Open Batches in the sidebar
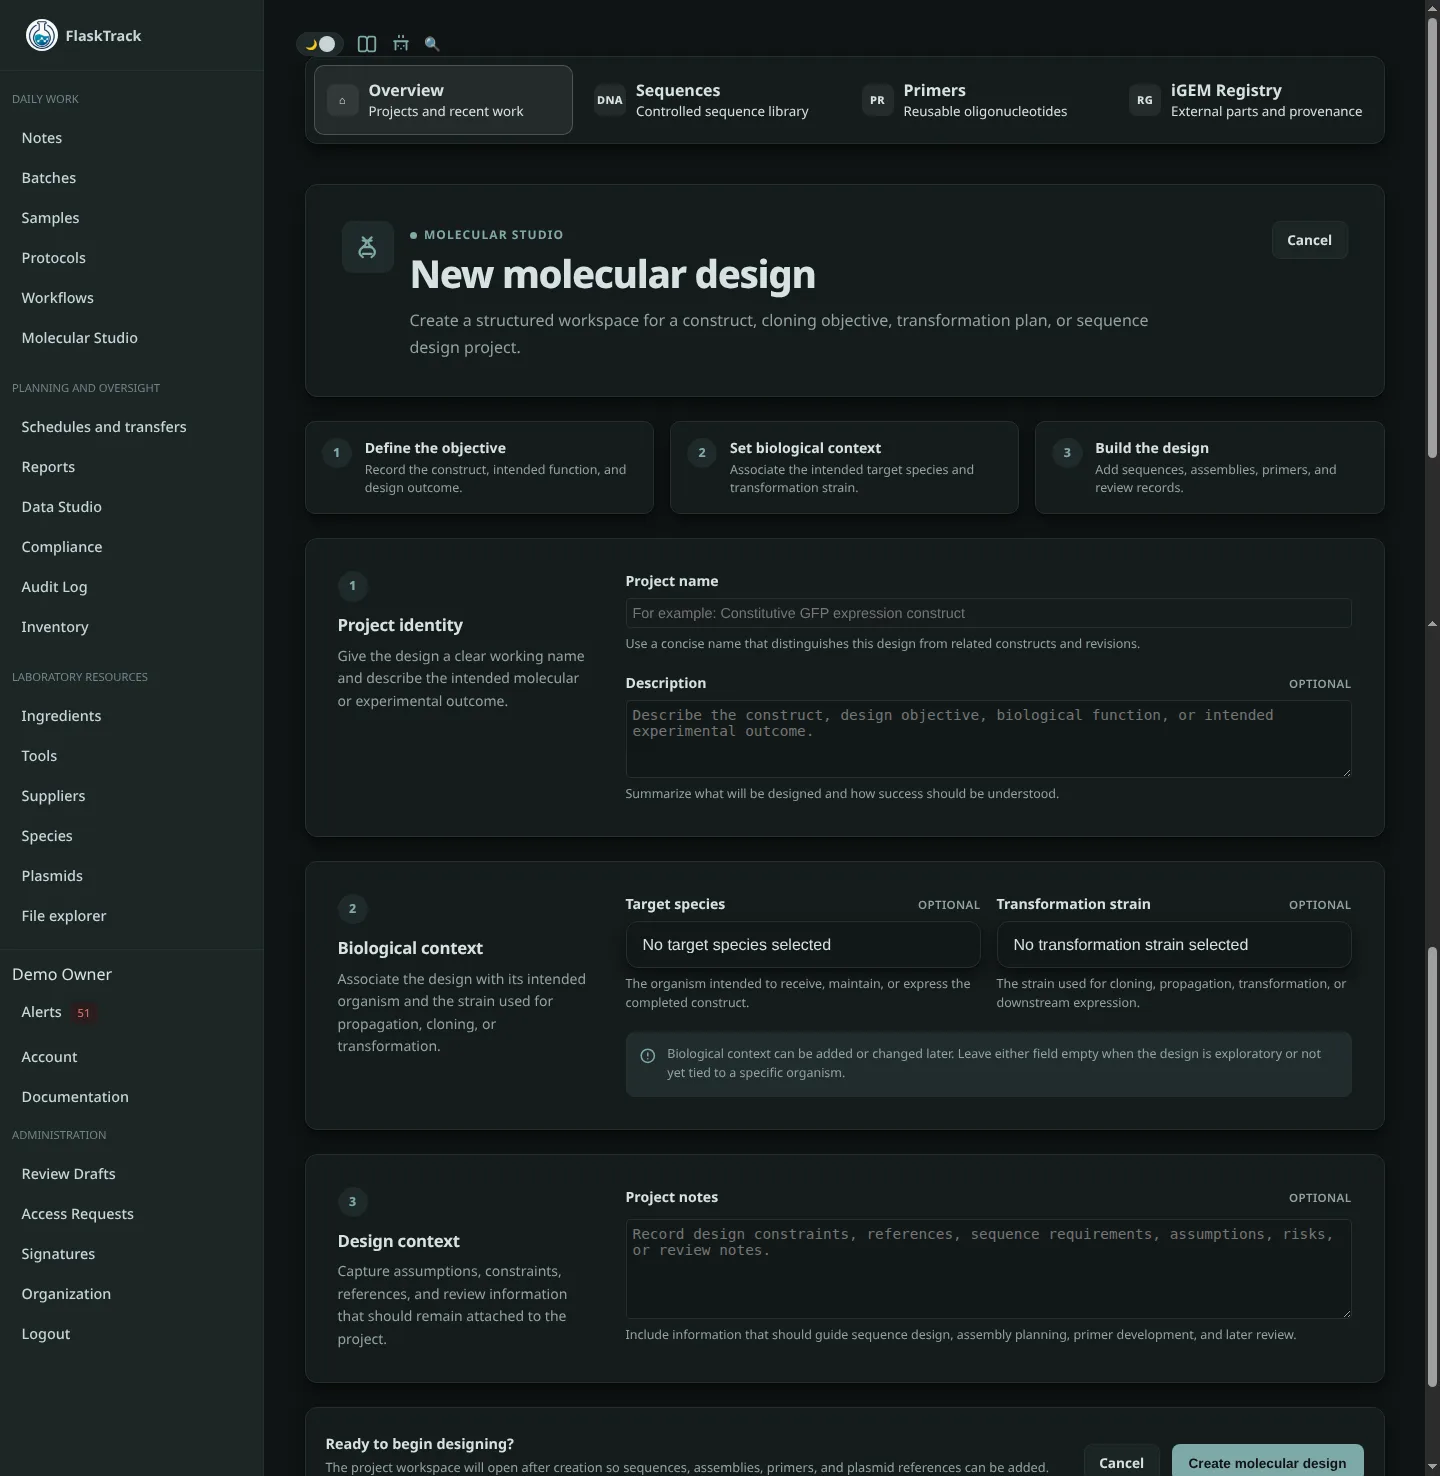Viewport: 1440px width, 1476px height. pos(49,178)
